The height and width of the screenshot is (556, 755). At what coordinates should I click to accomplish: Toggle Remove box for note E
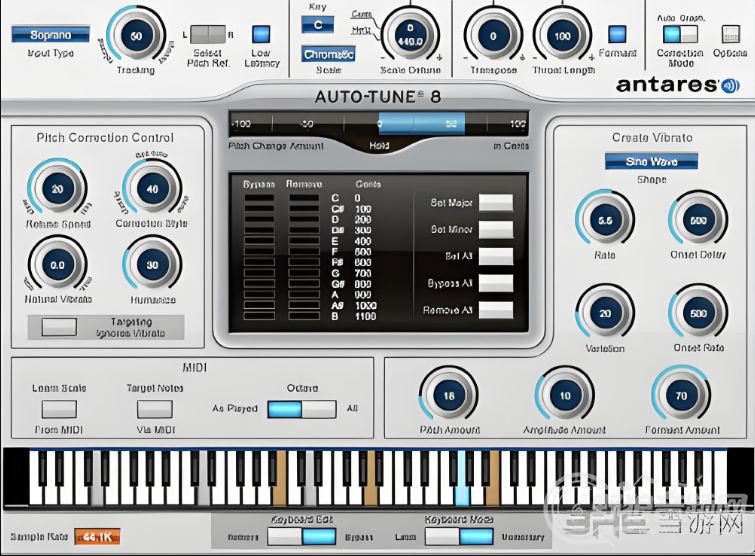304,241
